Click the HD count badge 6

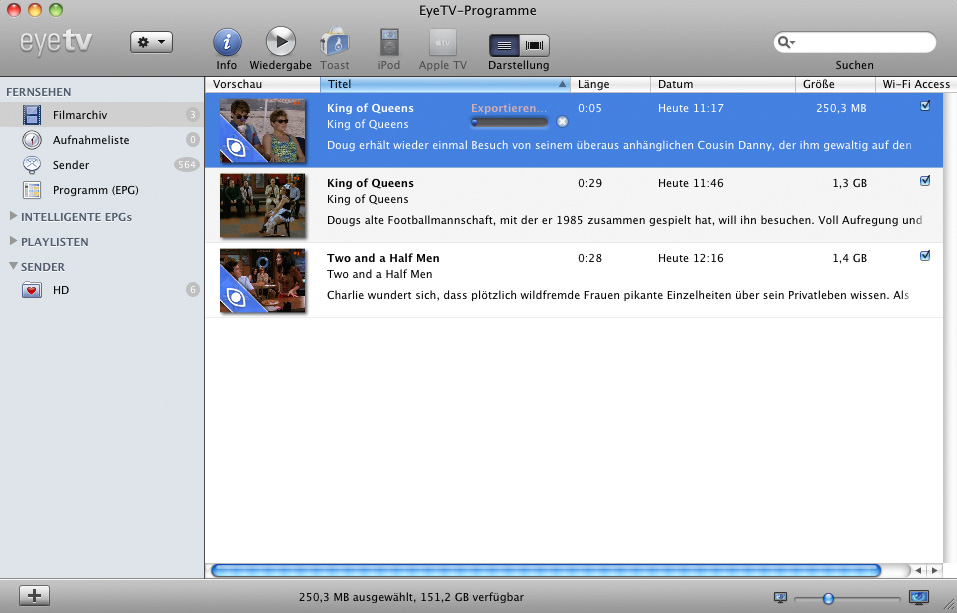[x=193, y=289]
